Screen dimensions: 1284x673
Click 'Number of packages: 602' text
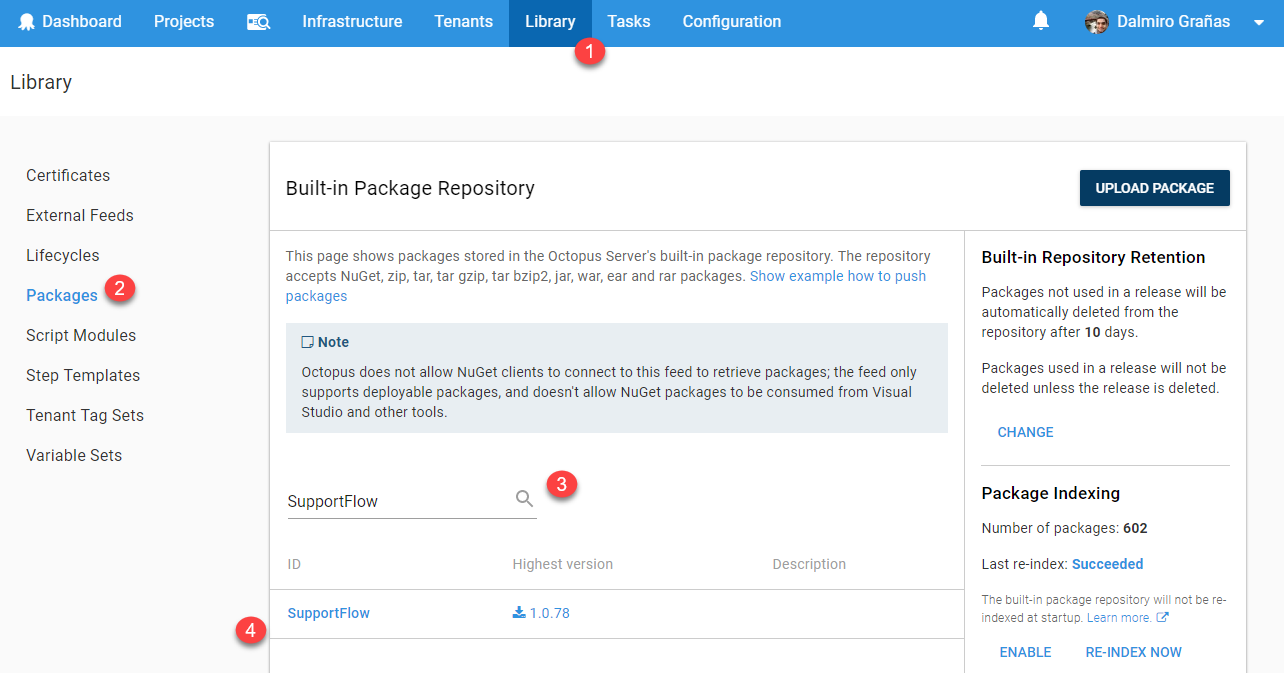coord(1065,528)
